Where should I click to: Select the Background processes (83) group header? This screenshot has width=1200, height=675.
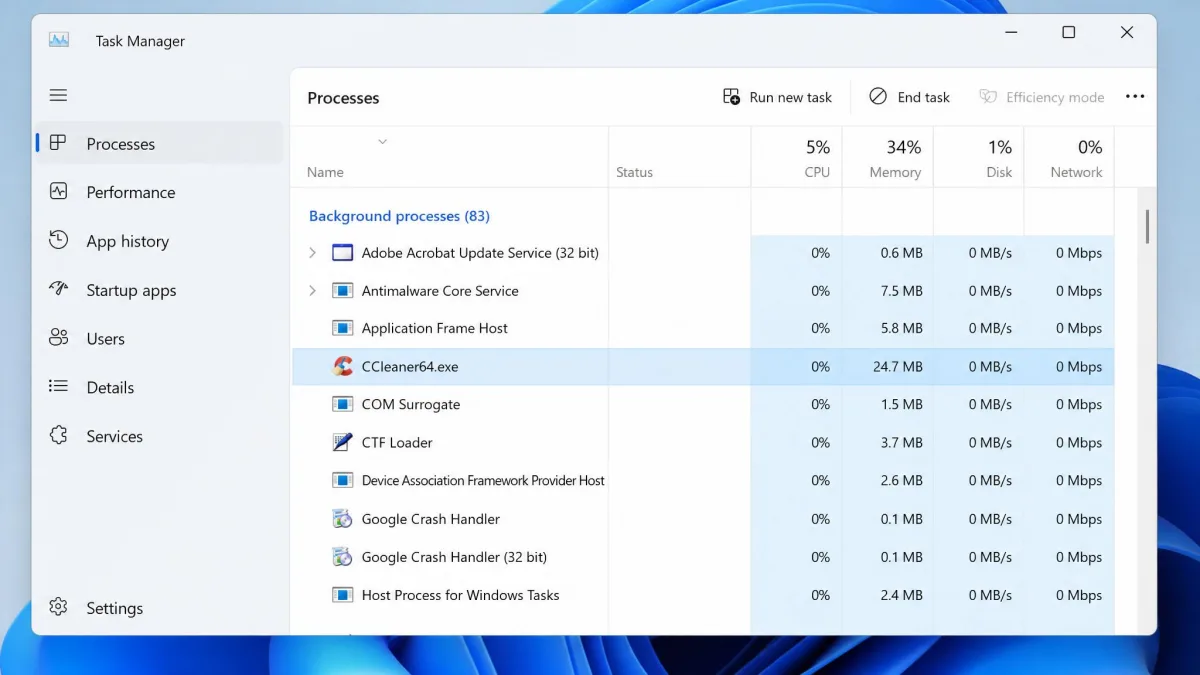pyautogui.click(x=399, y=216)
